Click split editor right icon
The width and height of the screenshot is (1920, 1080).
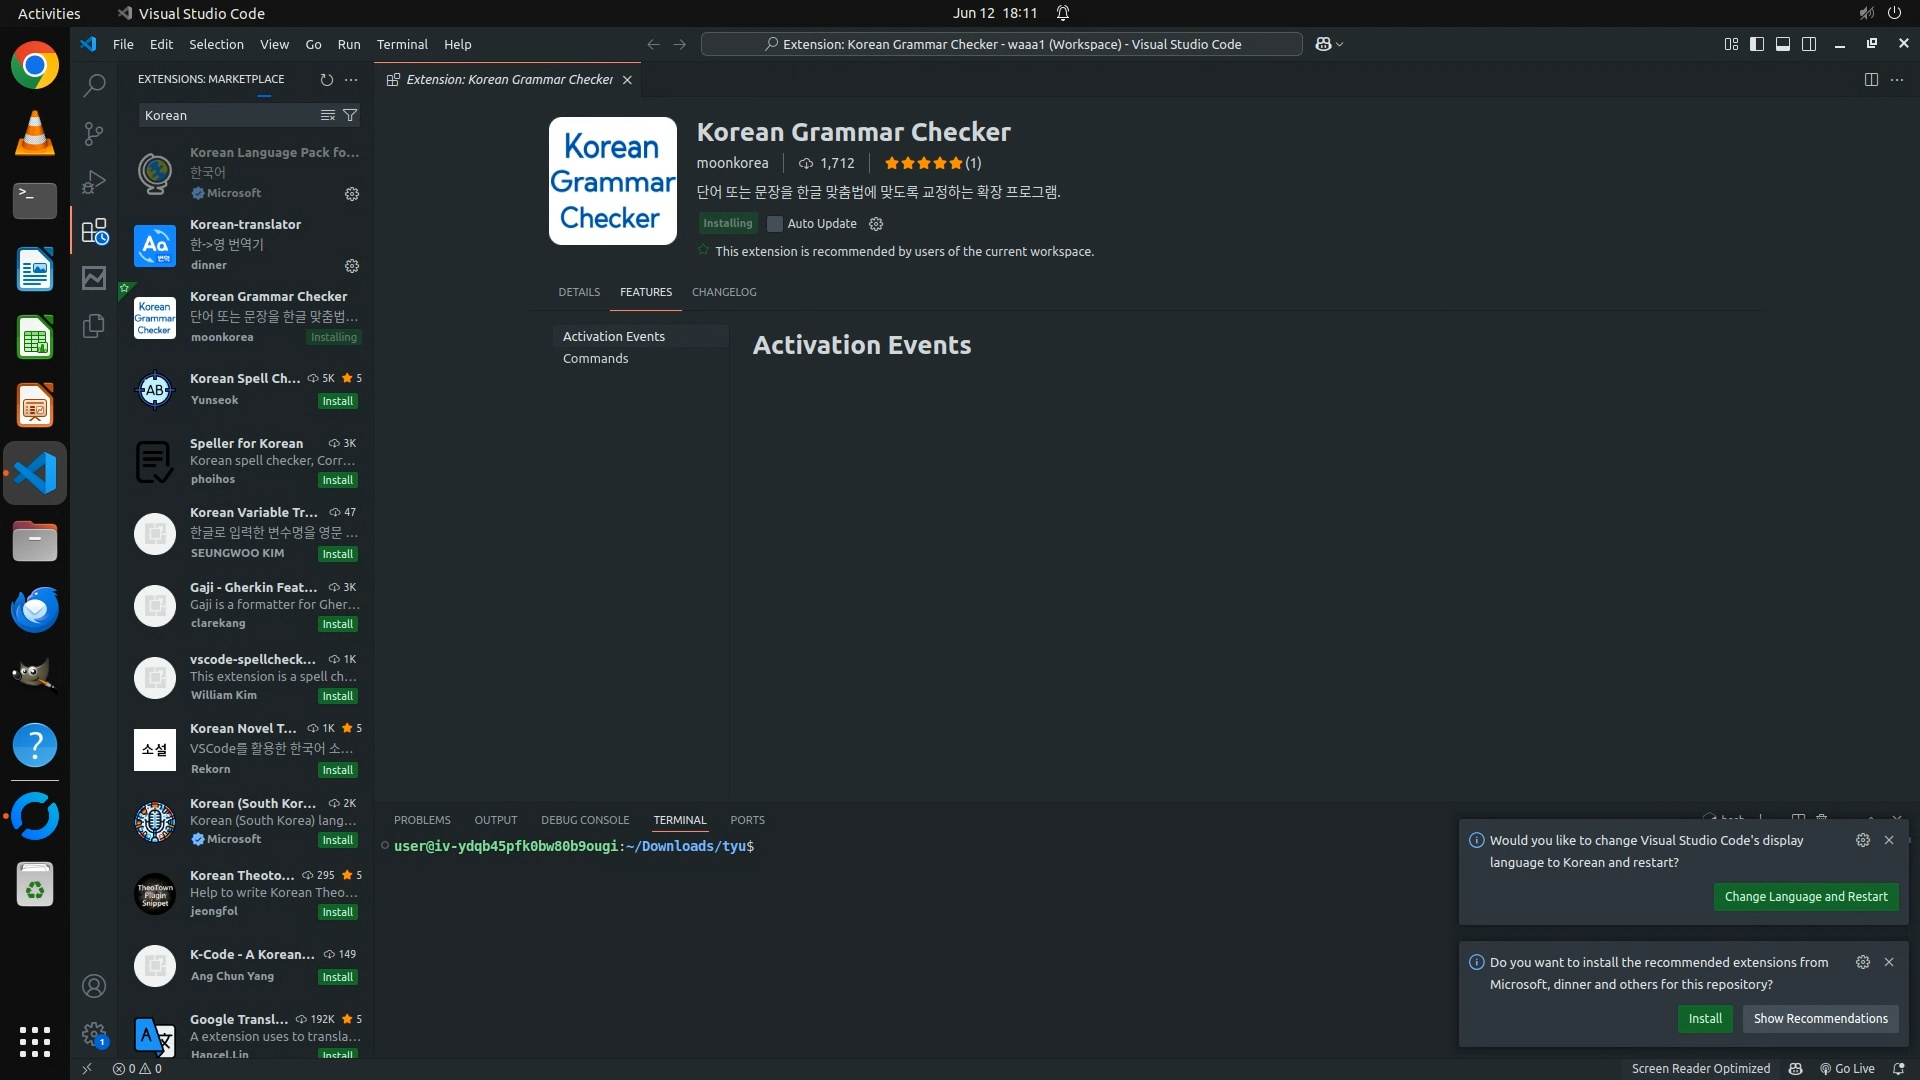(1871, 79)
